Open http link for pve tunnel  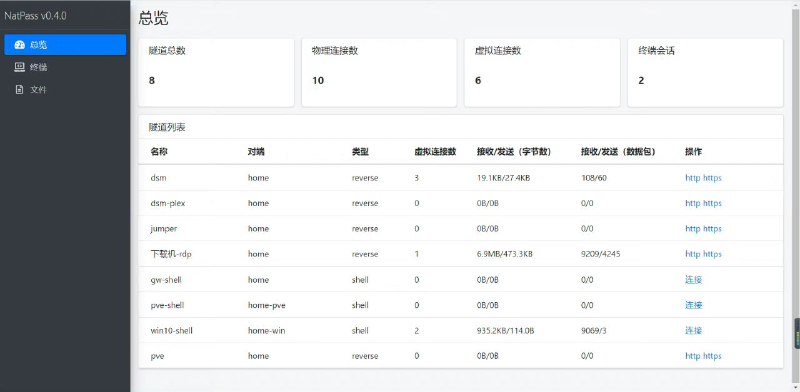pyautogui.click(x=692, y=356)
